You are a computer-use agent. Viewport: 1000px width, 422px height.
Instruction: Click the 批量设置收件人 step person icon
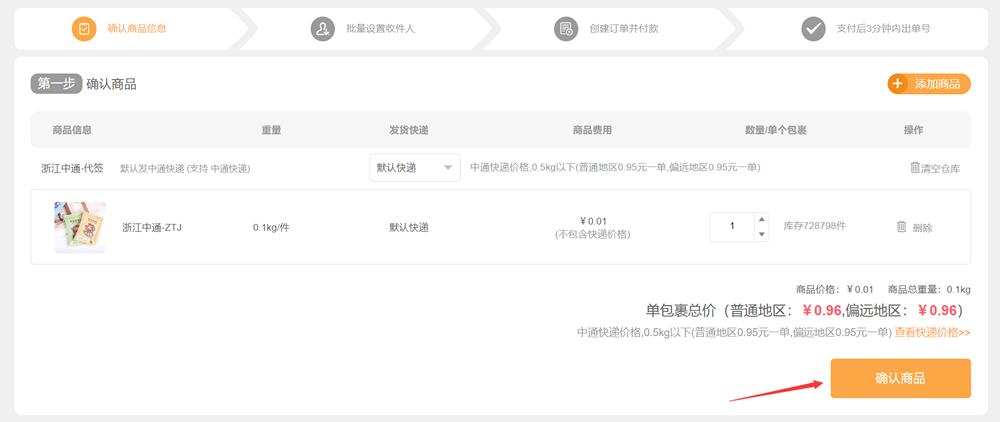(322, 29)
